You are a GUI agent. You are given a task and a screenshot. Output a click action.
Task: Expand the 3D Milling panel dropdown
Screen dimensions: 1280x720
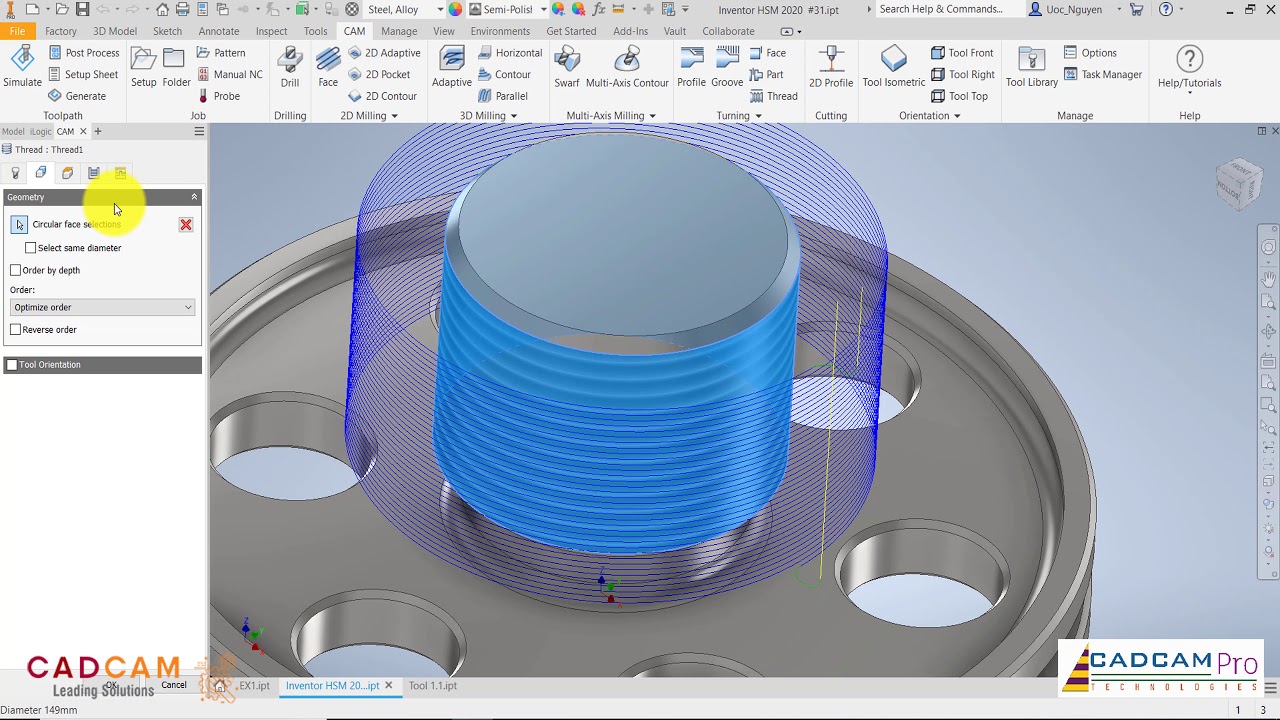[514, 116]
